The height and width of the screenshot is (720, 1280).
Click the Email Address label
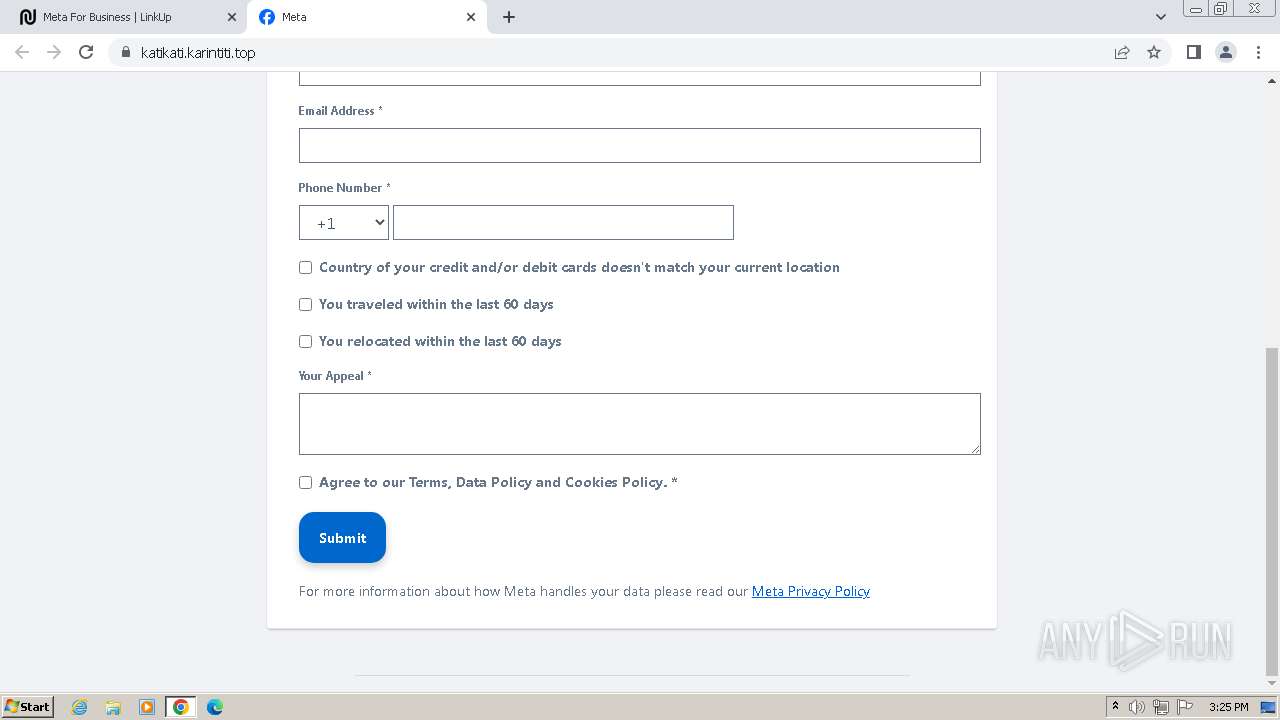pos(340,111)
